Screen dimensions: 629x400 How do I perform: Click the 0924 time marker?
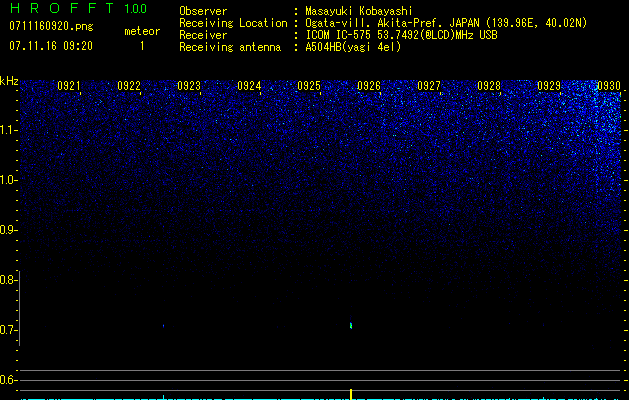(x=249, y=86)
